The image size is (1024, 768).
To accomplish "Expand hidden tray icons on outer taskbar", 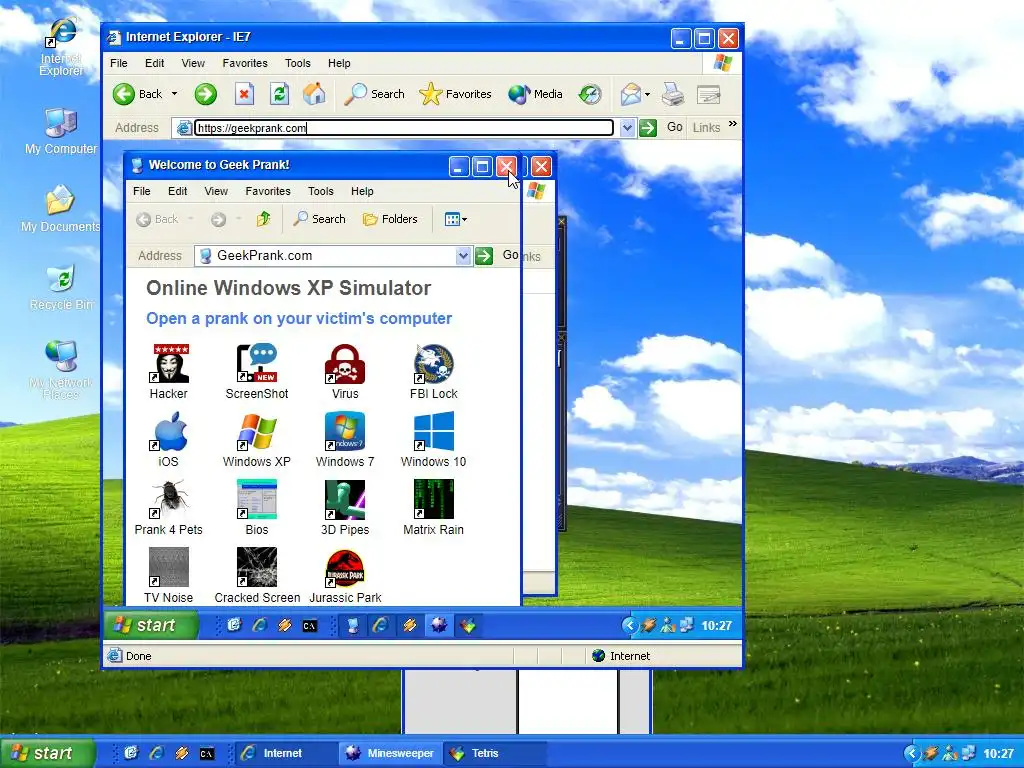I will pyautogui.click(x=912, y=754).
